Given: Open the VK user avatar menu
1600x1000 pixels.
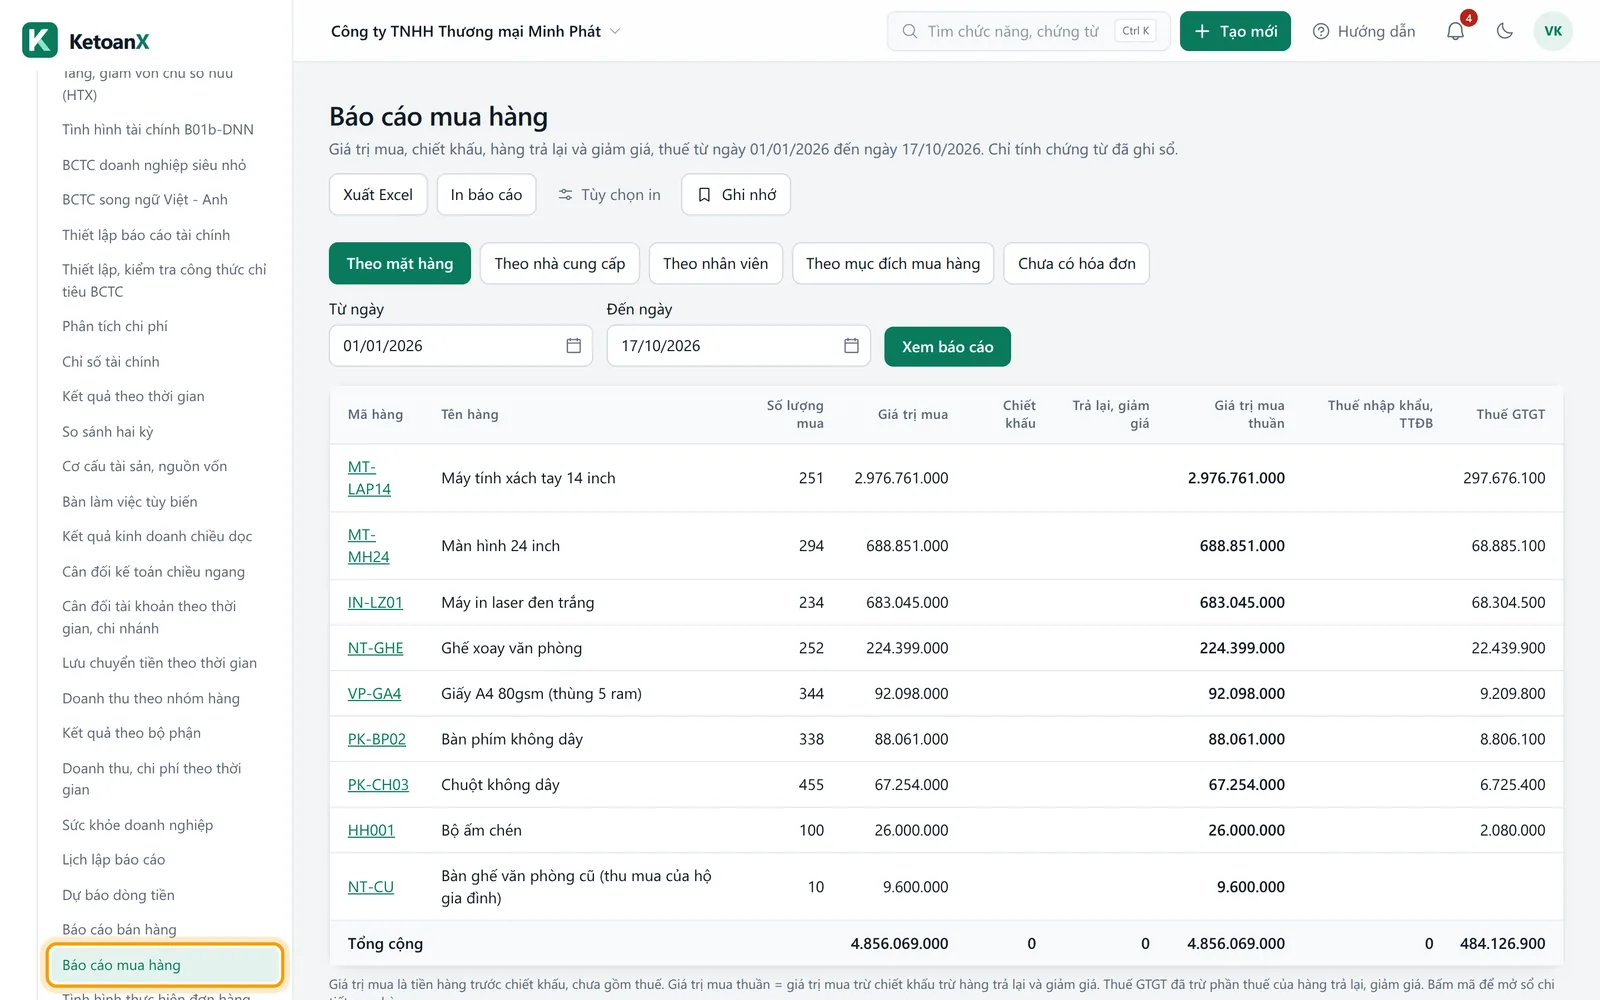Looking at the screenshot, I should point(1553,31).
